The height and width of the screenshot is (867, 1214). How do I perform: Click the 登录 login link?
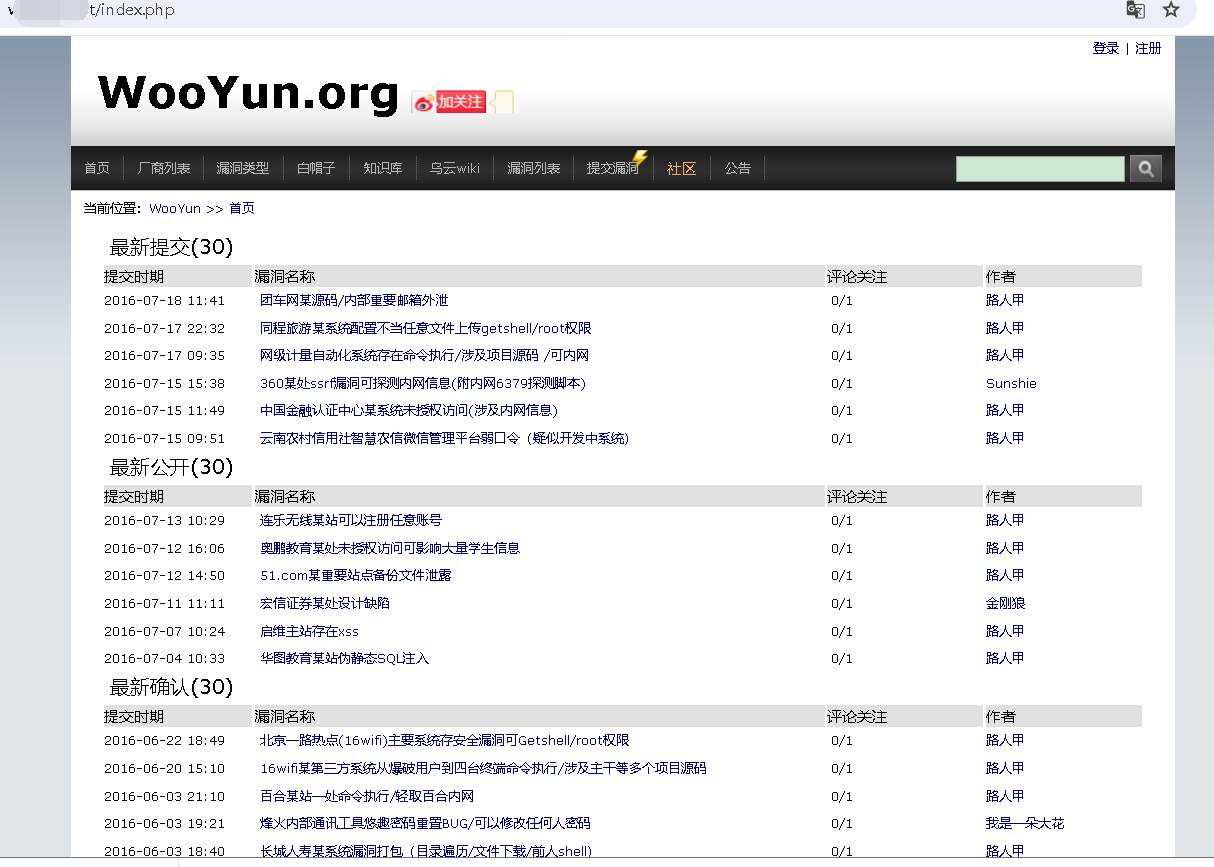(1106, 49)
